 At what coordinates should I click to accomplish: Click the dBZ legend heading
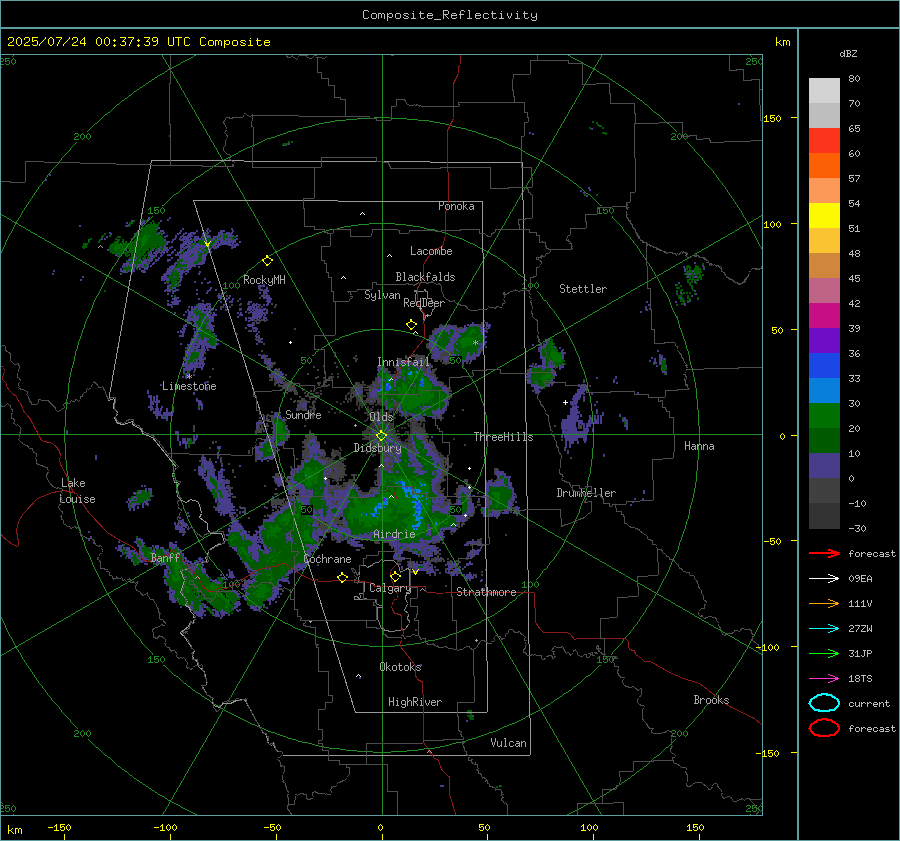[x=848, y=53]
